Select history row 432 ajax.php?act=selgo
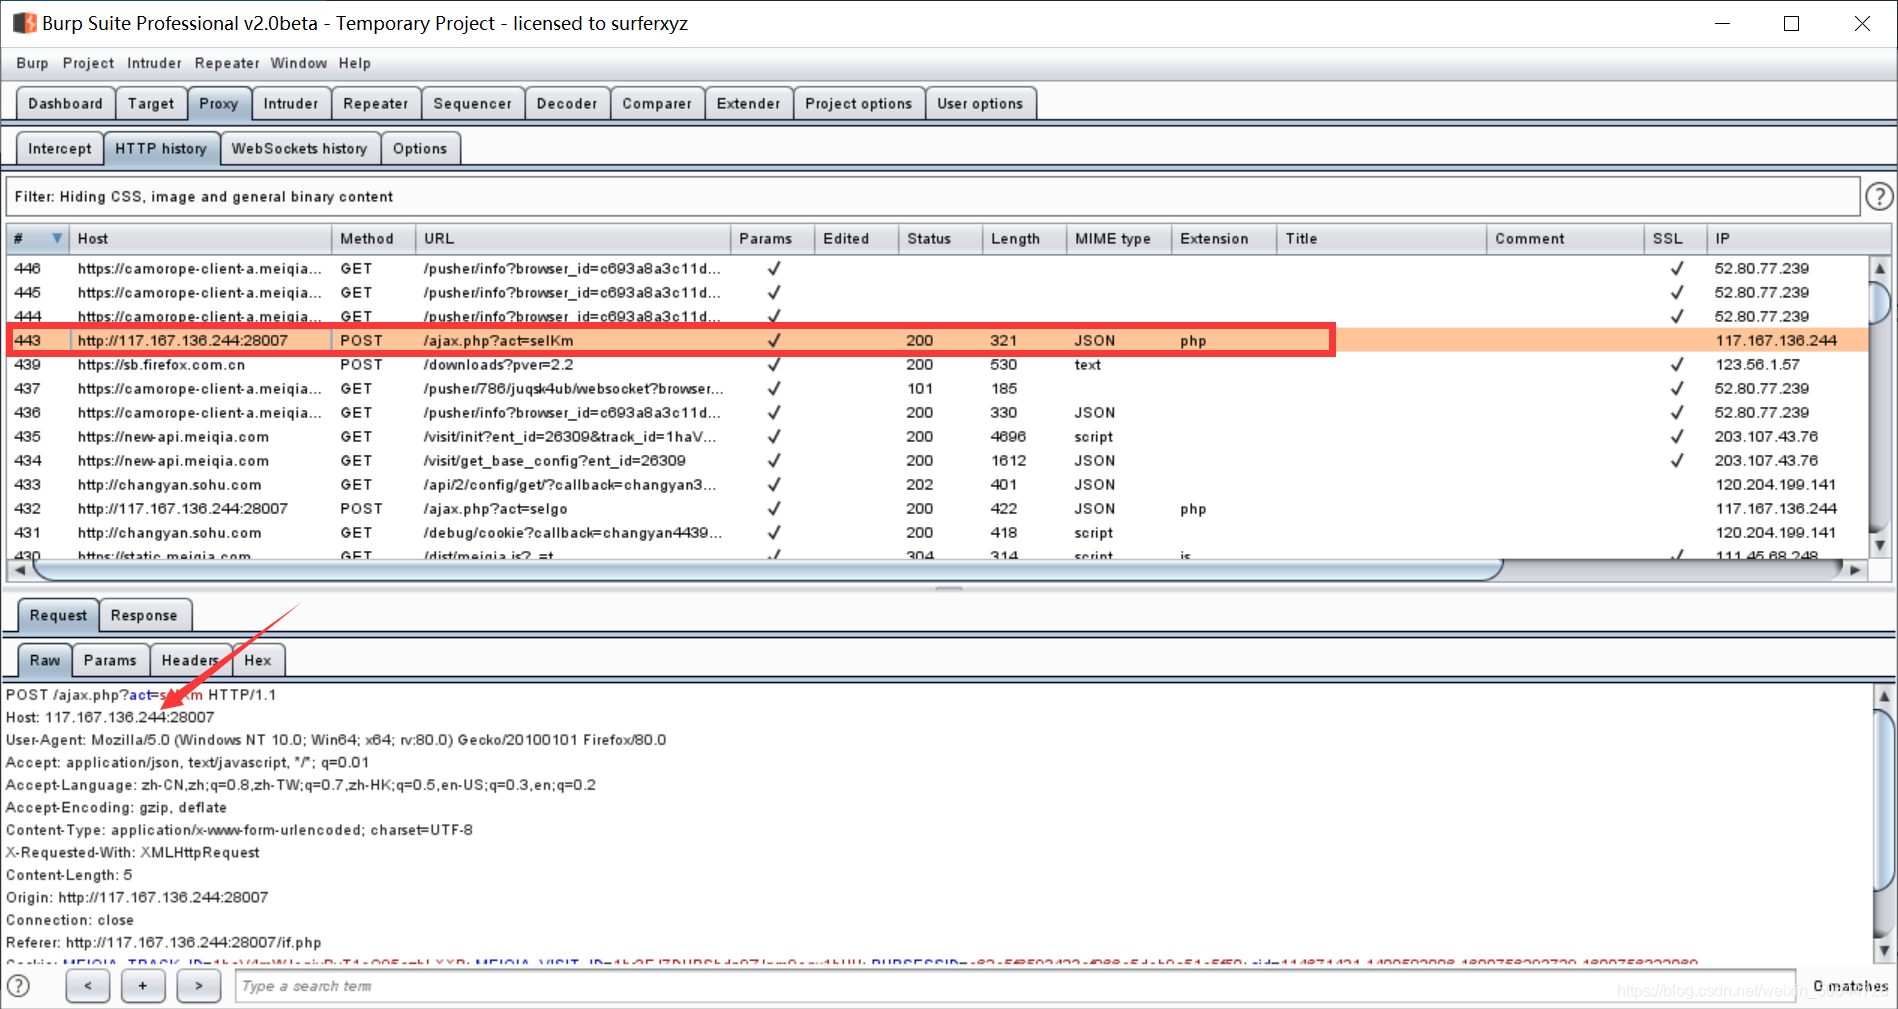Viewport: 1898px width, 1009px height. click(x=937, y=508)
